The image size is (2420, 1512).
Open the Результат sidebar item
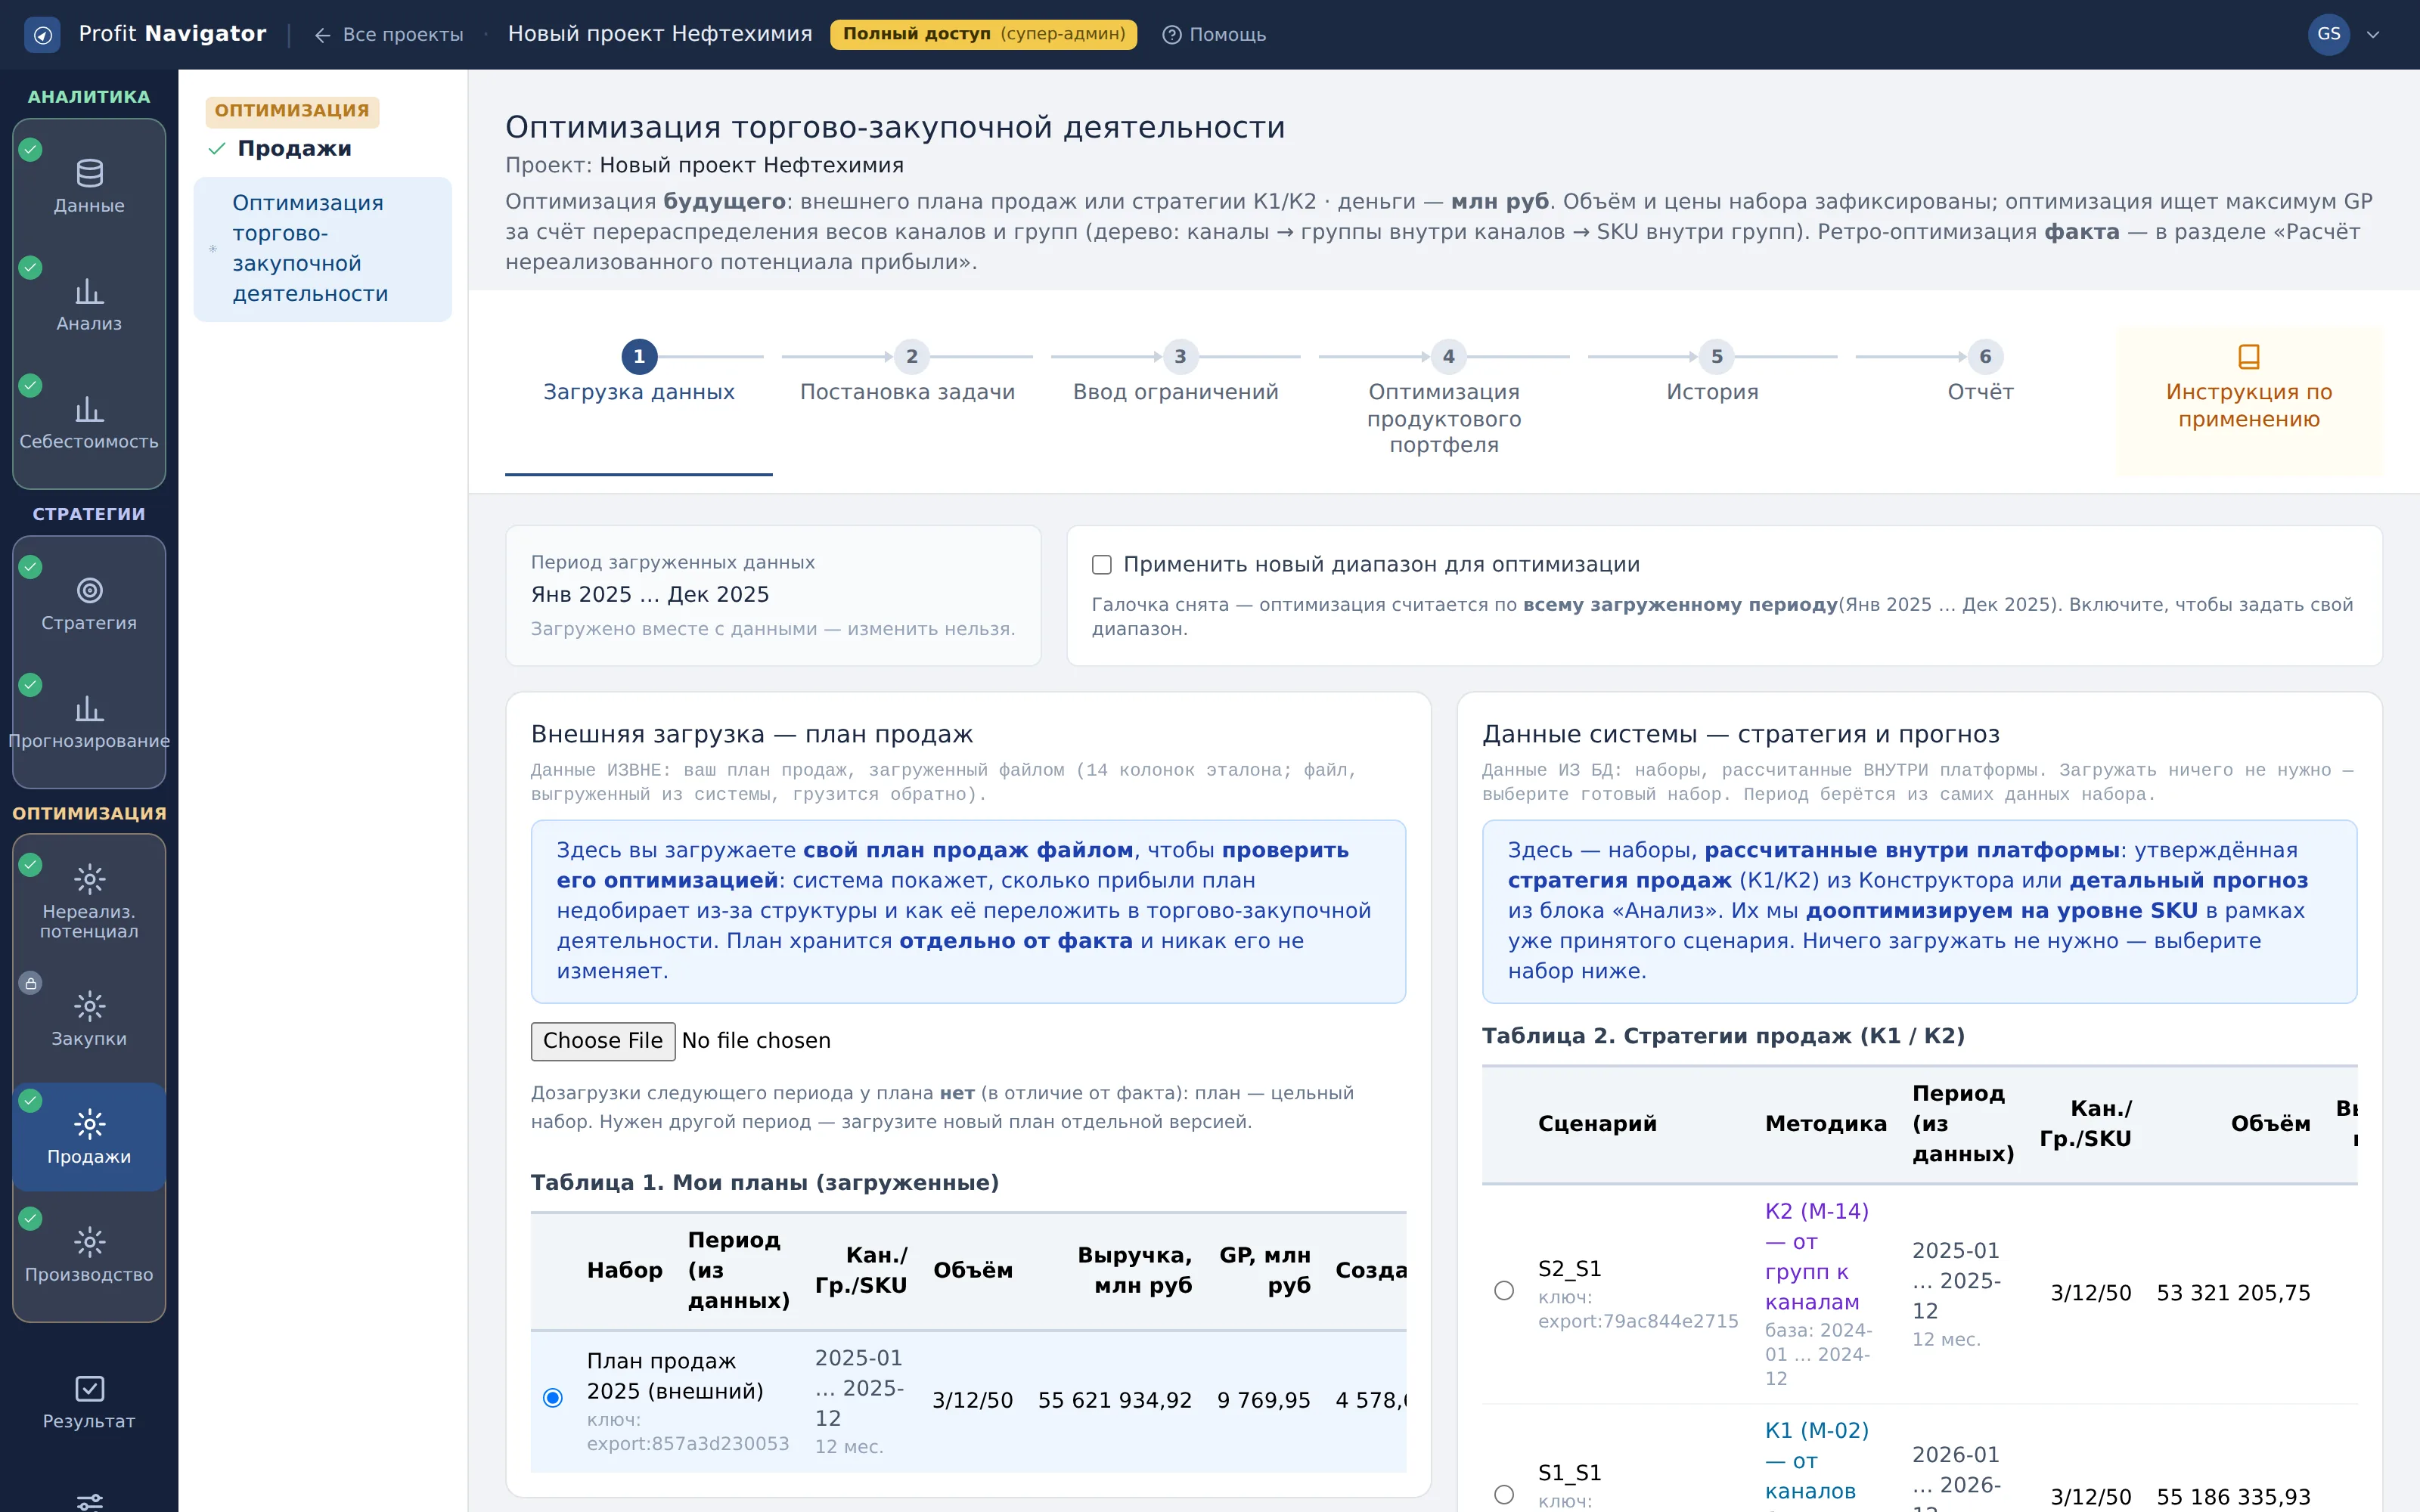(x=89, y=1402)
